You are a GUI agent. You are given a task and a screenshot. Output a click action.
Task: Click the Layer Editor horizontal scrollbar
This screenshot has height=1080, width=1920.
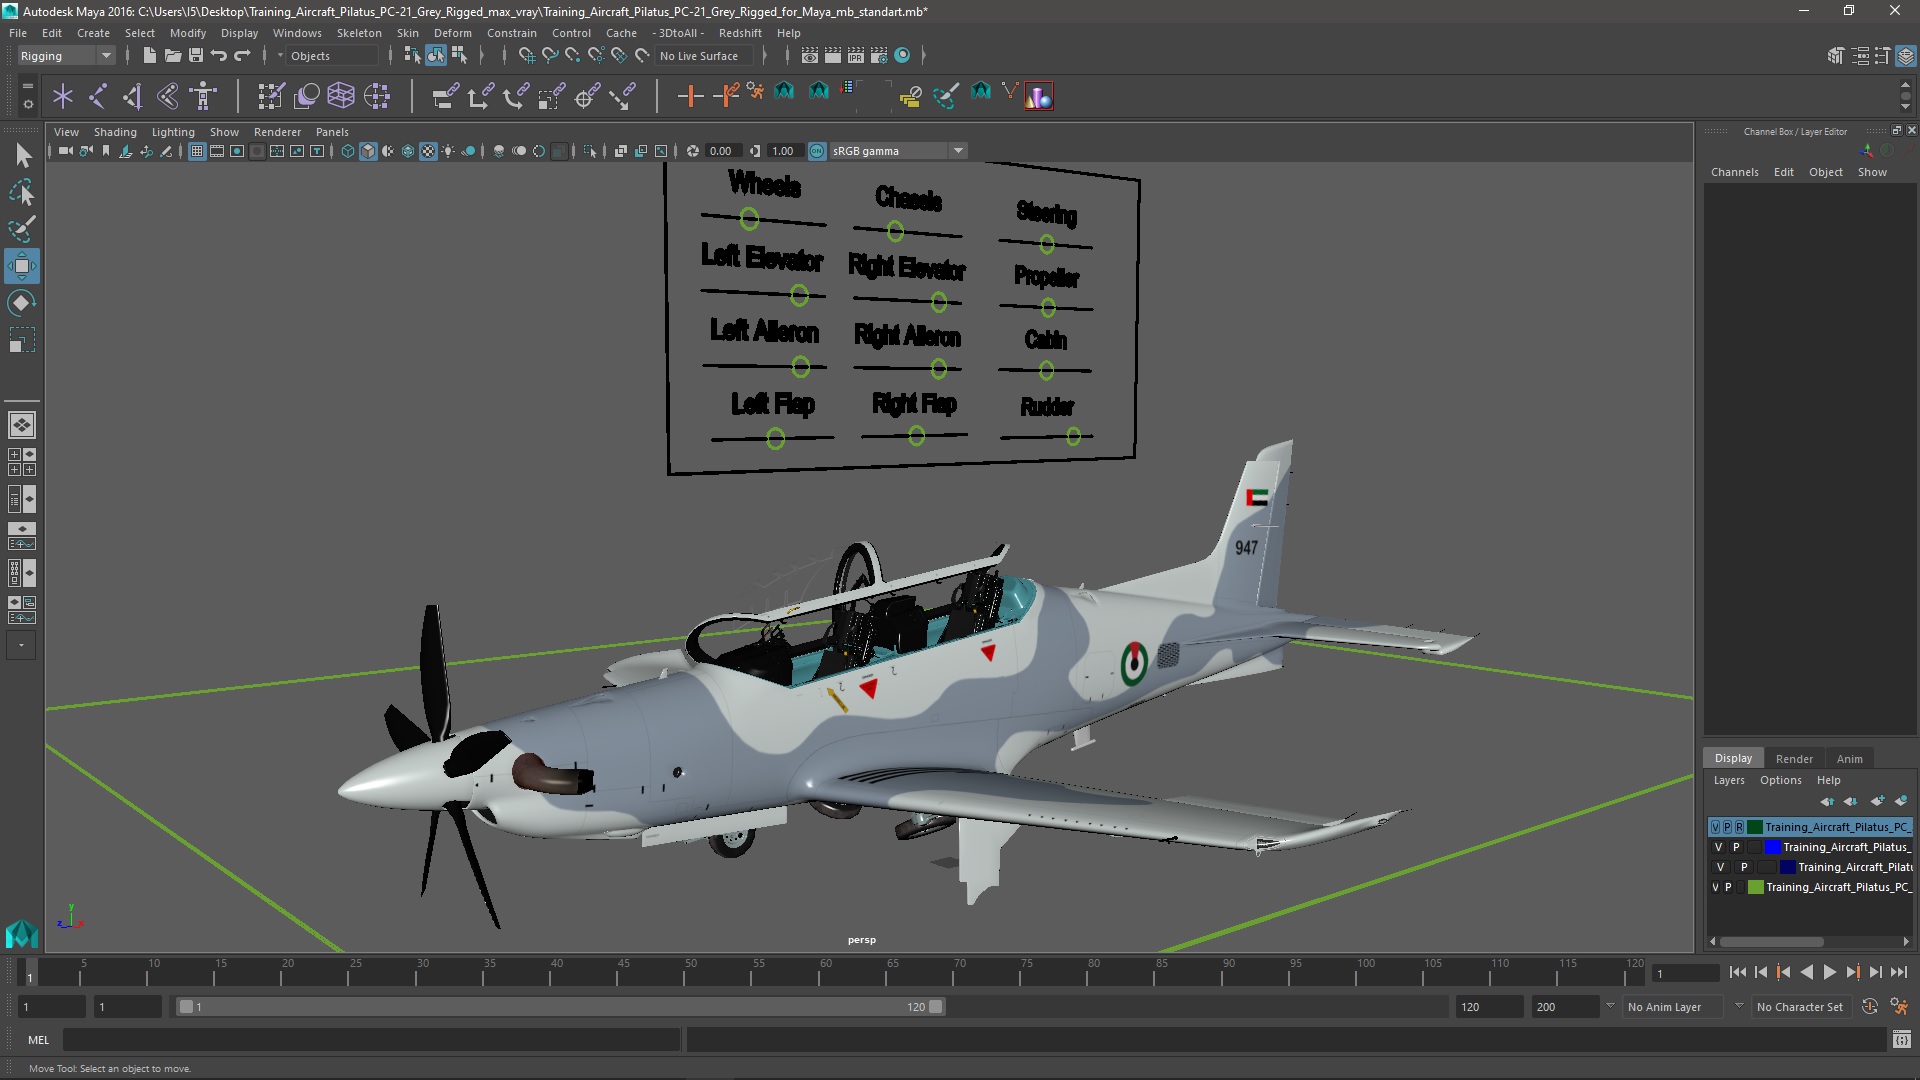(x=1771, y=942)
